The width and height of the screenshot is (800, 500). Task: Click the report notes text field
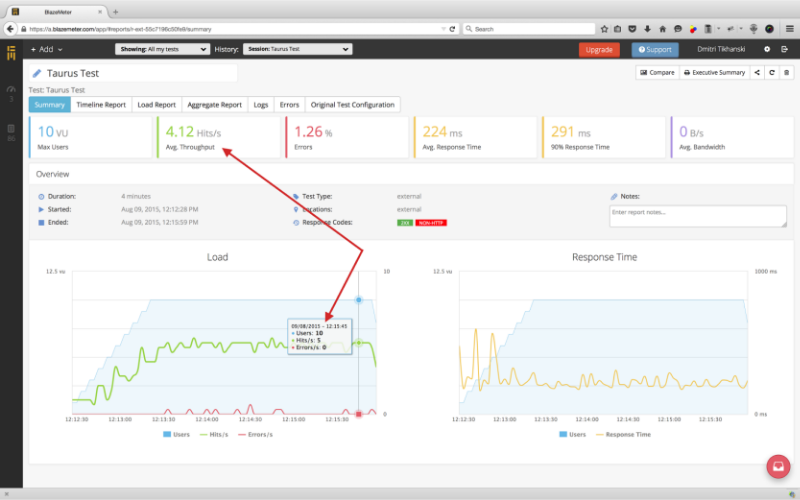coord(698,216)
